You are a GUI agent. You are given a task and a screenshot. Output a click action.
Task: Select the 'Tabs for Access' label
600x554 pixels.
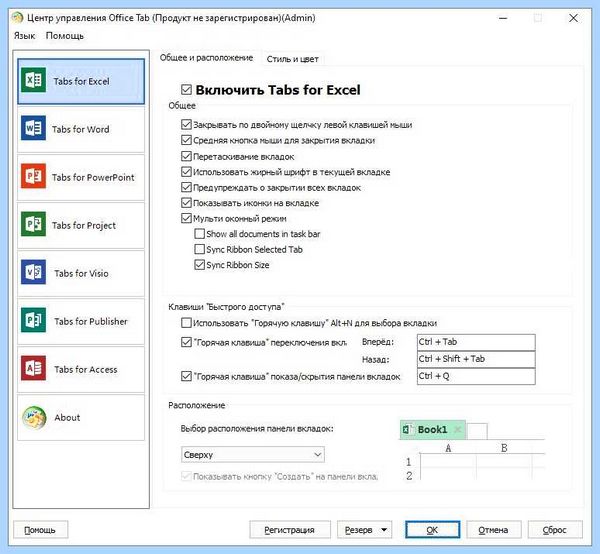click(x=86, y=369)
